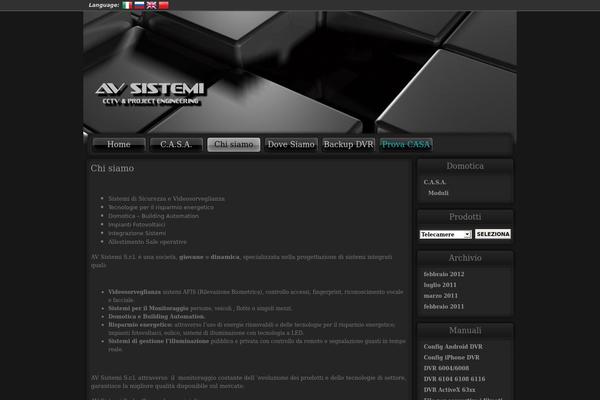Open DVR 6104 6108 6116 manual
The width and height of the screenshot is (600, 400).
[454, 379]
